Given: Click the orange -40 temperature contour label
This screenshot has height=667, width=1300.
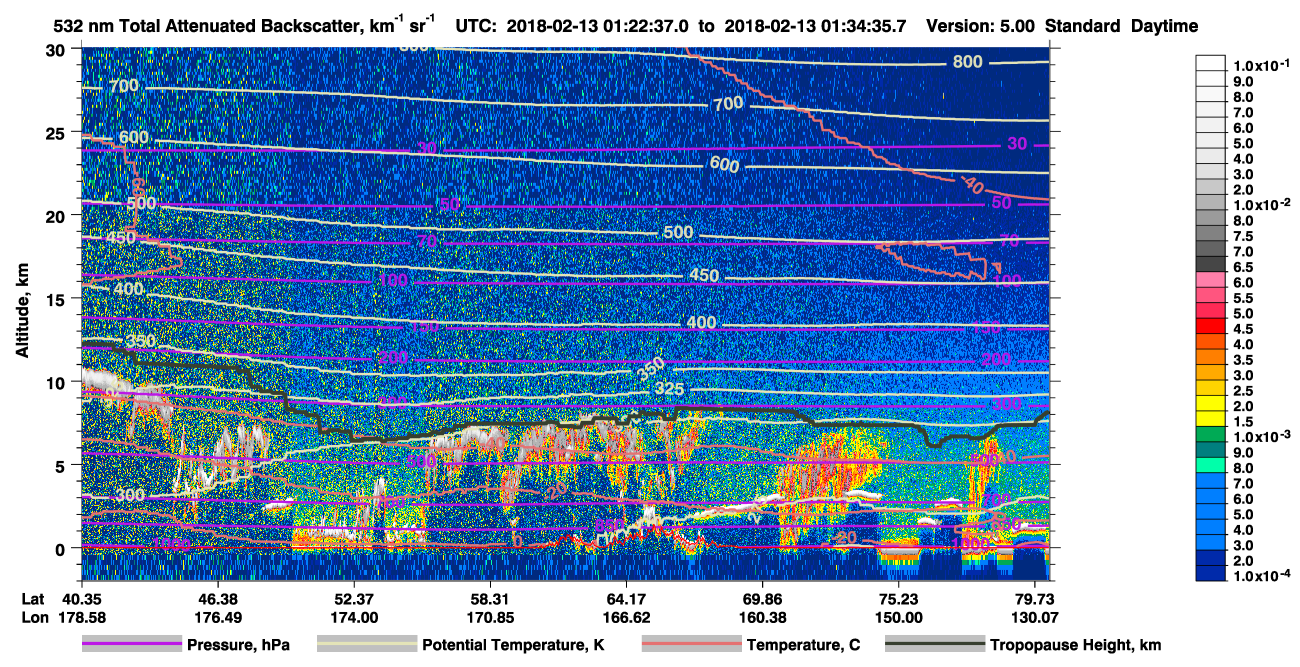Looking at the screenshot, I should (970, 185).
